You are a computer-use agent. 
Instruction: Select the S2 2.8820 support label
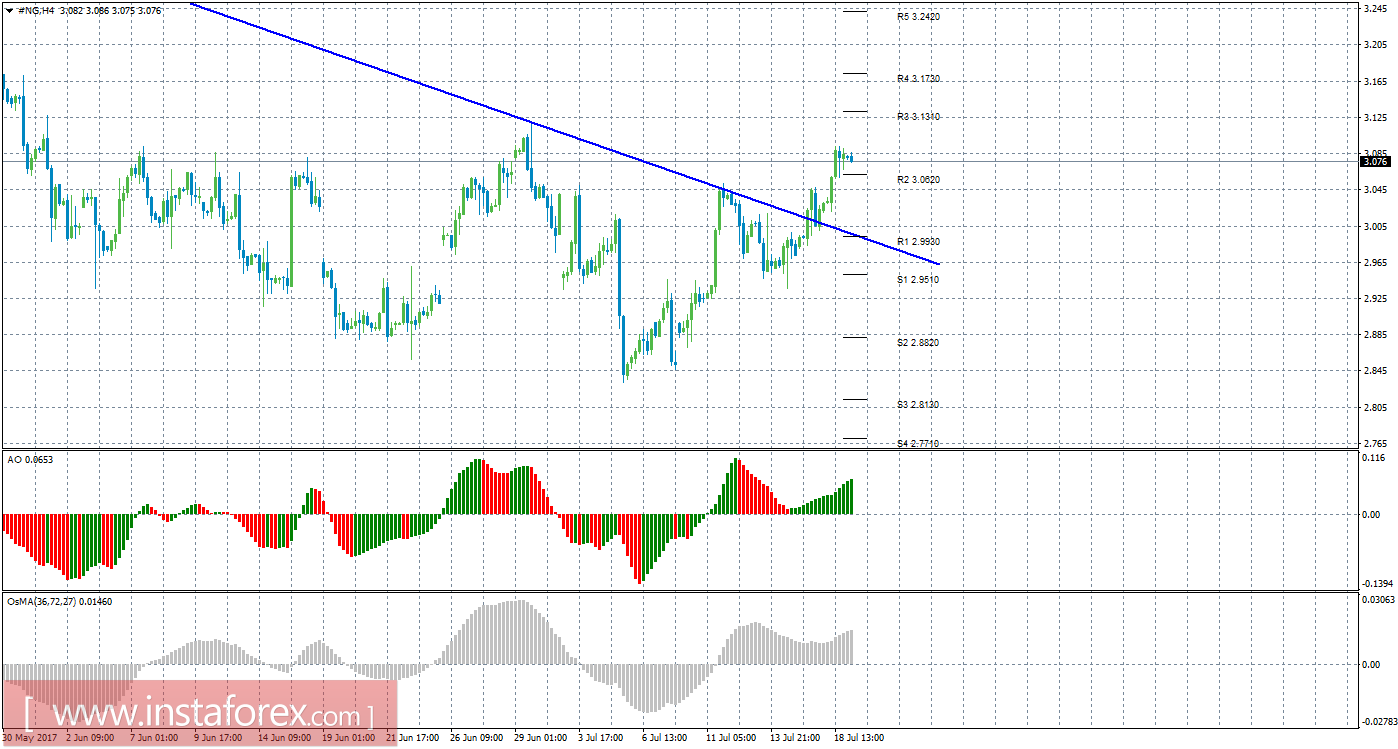pos(919,343)
